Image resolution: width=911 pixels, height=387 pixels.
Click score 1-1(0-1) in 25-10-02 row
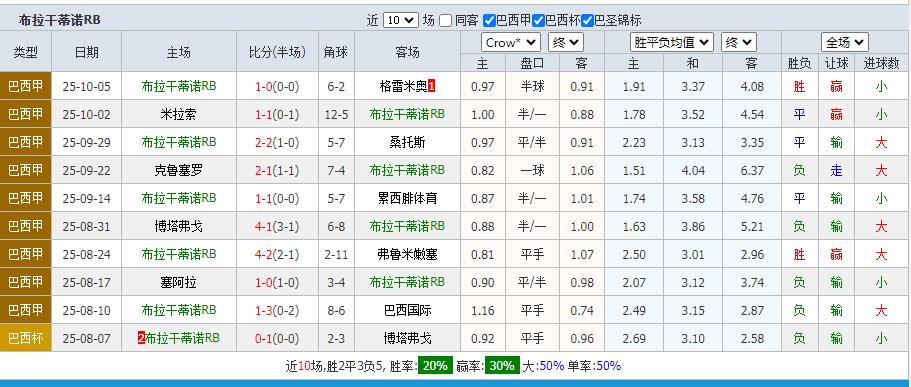click(x=277, y=114)
